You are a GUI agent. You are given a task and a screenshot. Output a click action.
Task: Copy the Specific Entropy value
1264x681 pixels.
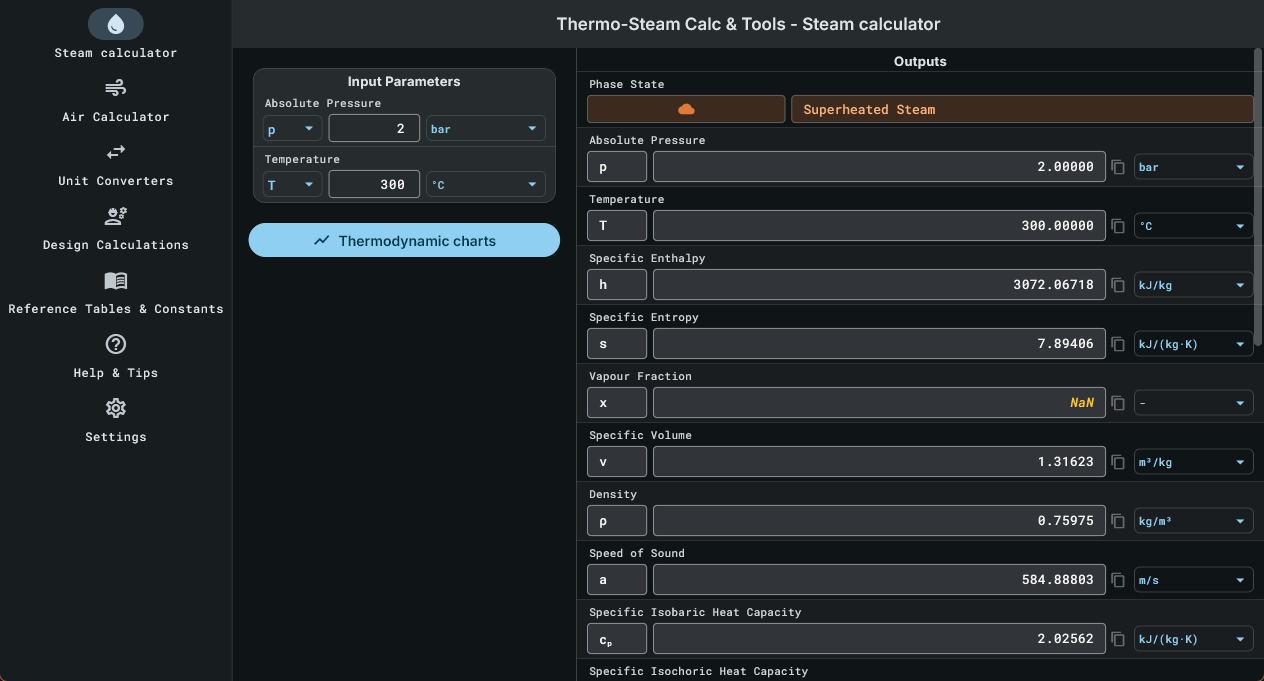click(x=1119, y=344)
